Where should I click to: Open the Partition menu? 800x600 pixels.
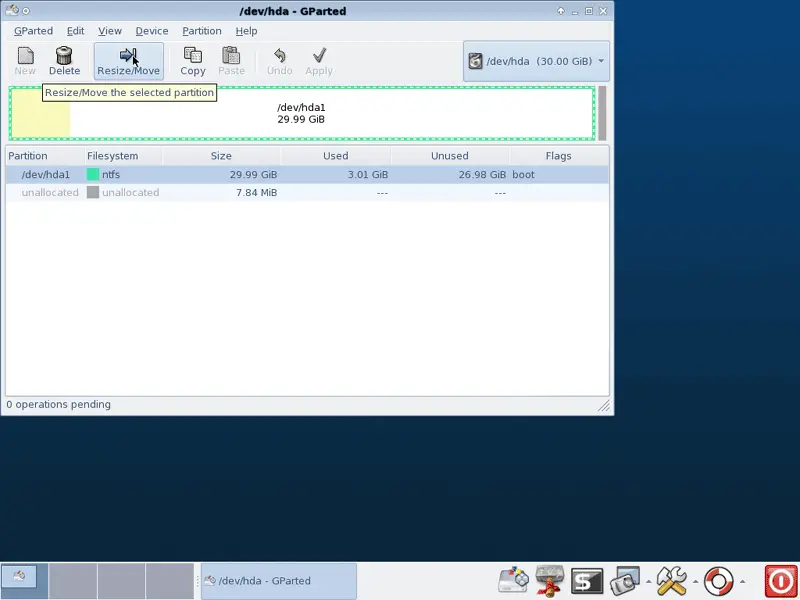202,31
